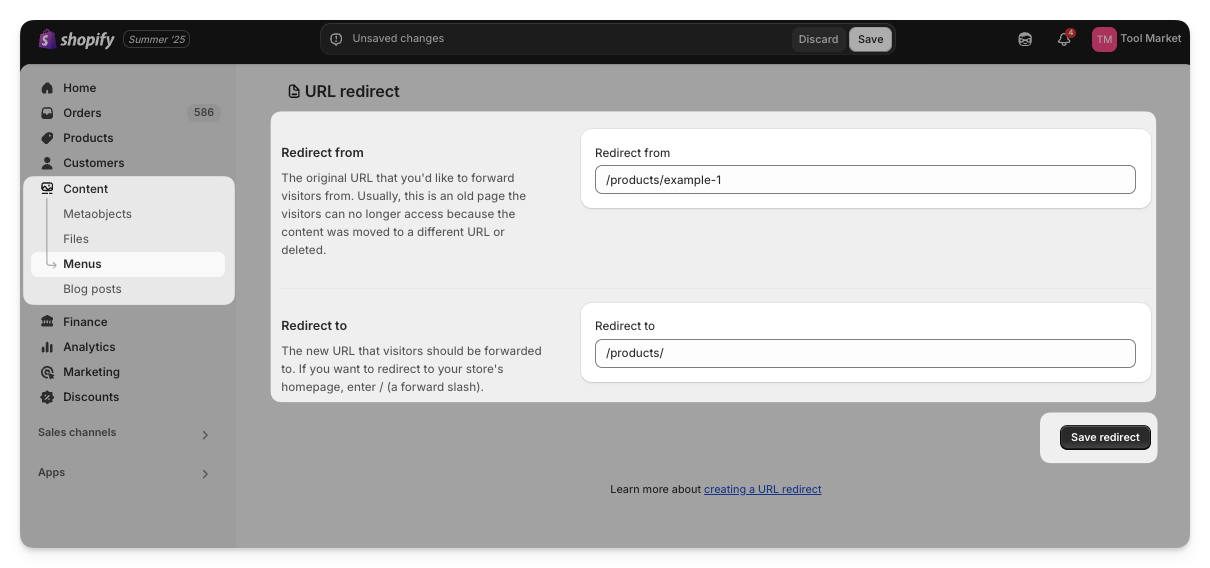
Task: Follow the creating a URL redirect link
Action: 762,490
